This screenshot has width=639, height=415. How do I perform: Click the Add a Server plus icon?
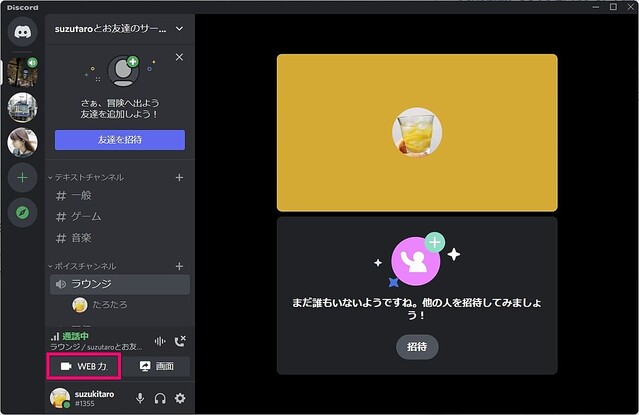pos(22,177)
